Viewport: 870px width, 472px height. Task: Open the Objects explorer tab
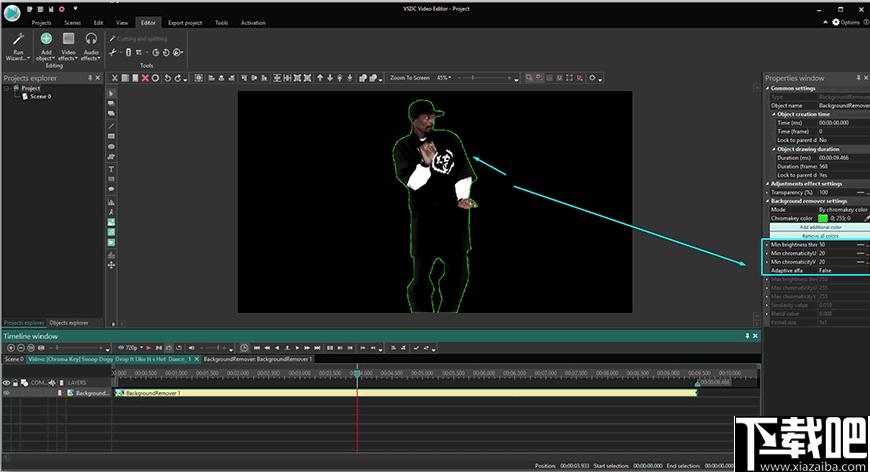(x=69, y=322)
